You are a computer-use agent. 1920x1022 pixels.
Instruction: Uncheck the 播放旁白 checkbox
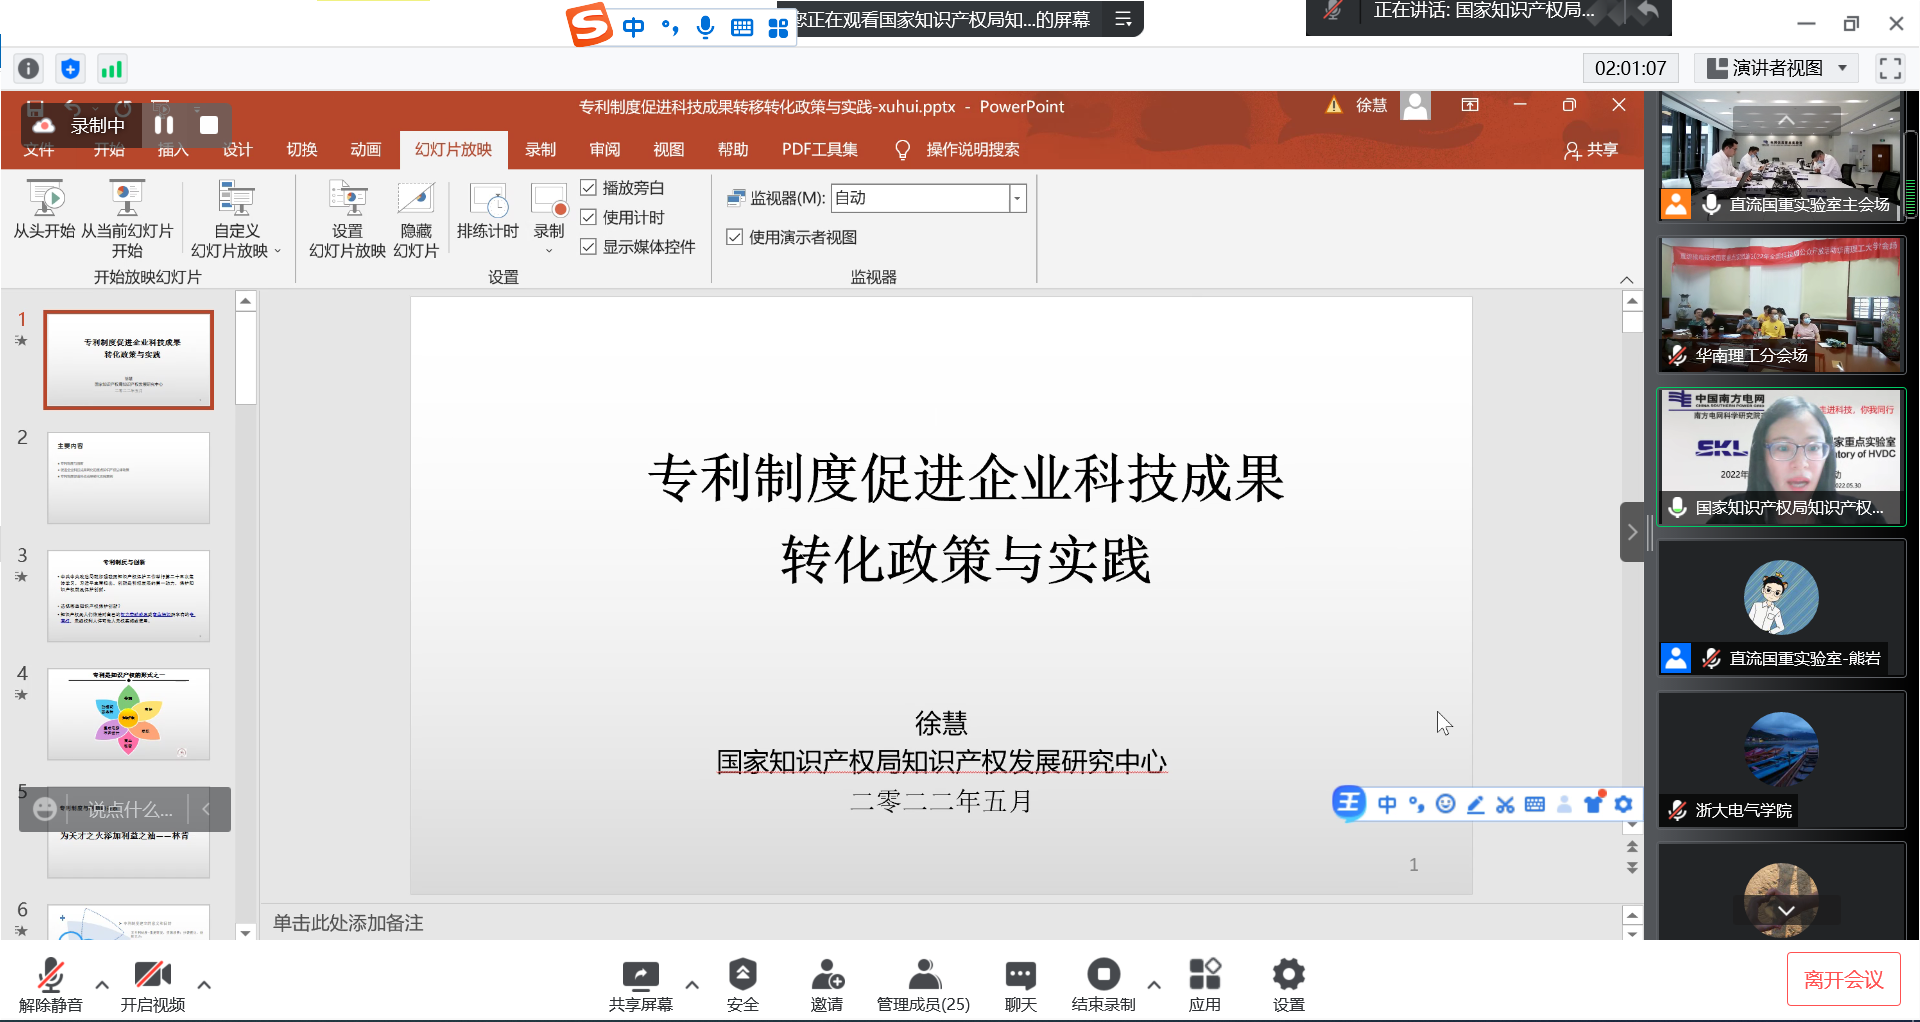tap(589, 188)
